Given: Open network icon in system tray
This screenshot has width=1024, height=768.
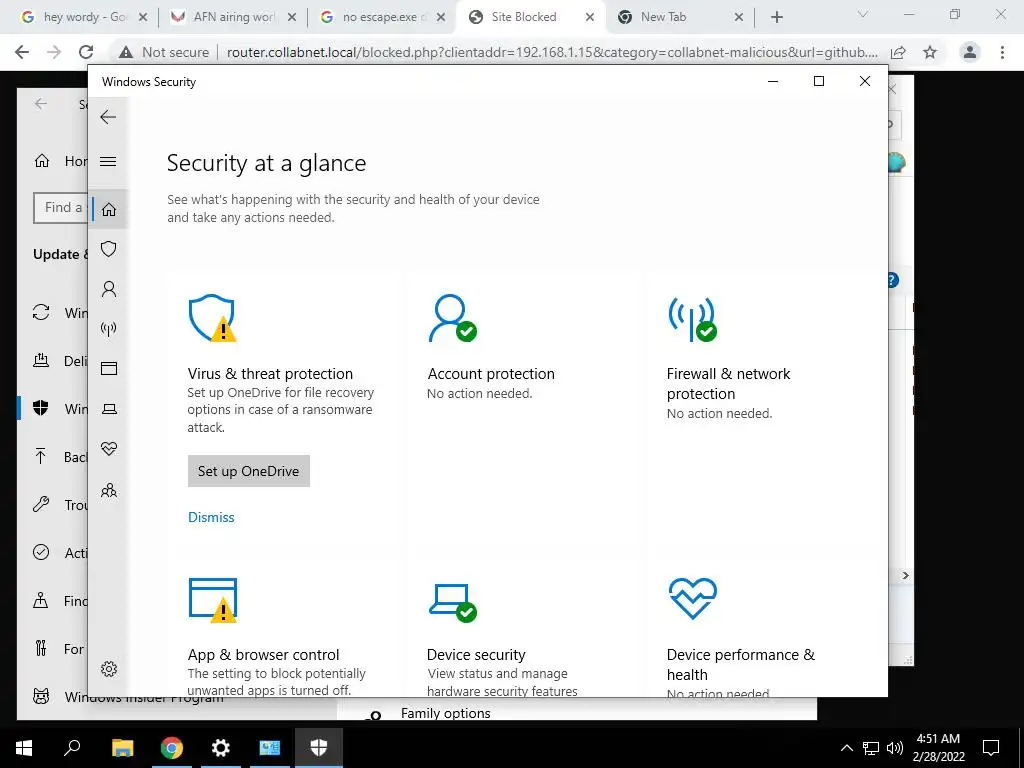Looking at the screenshot, I should [x=871, y=748].
